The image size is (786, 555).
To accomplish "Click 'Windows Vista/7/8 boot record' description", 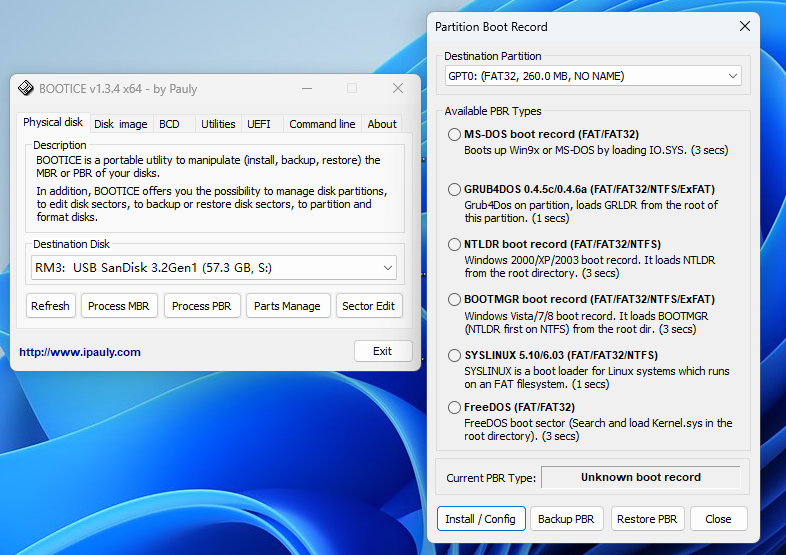I will [586, 322].
